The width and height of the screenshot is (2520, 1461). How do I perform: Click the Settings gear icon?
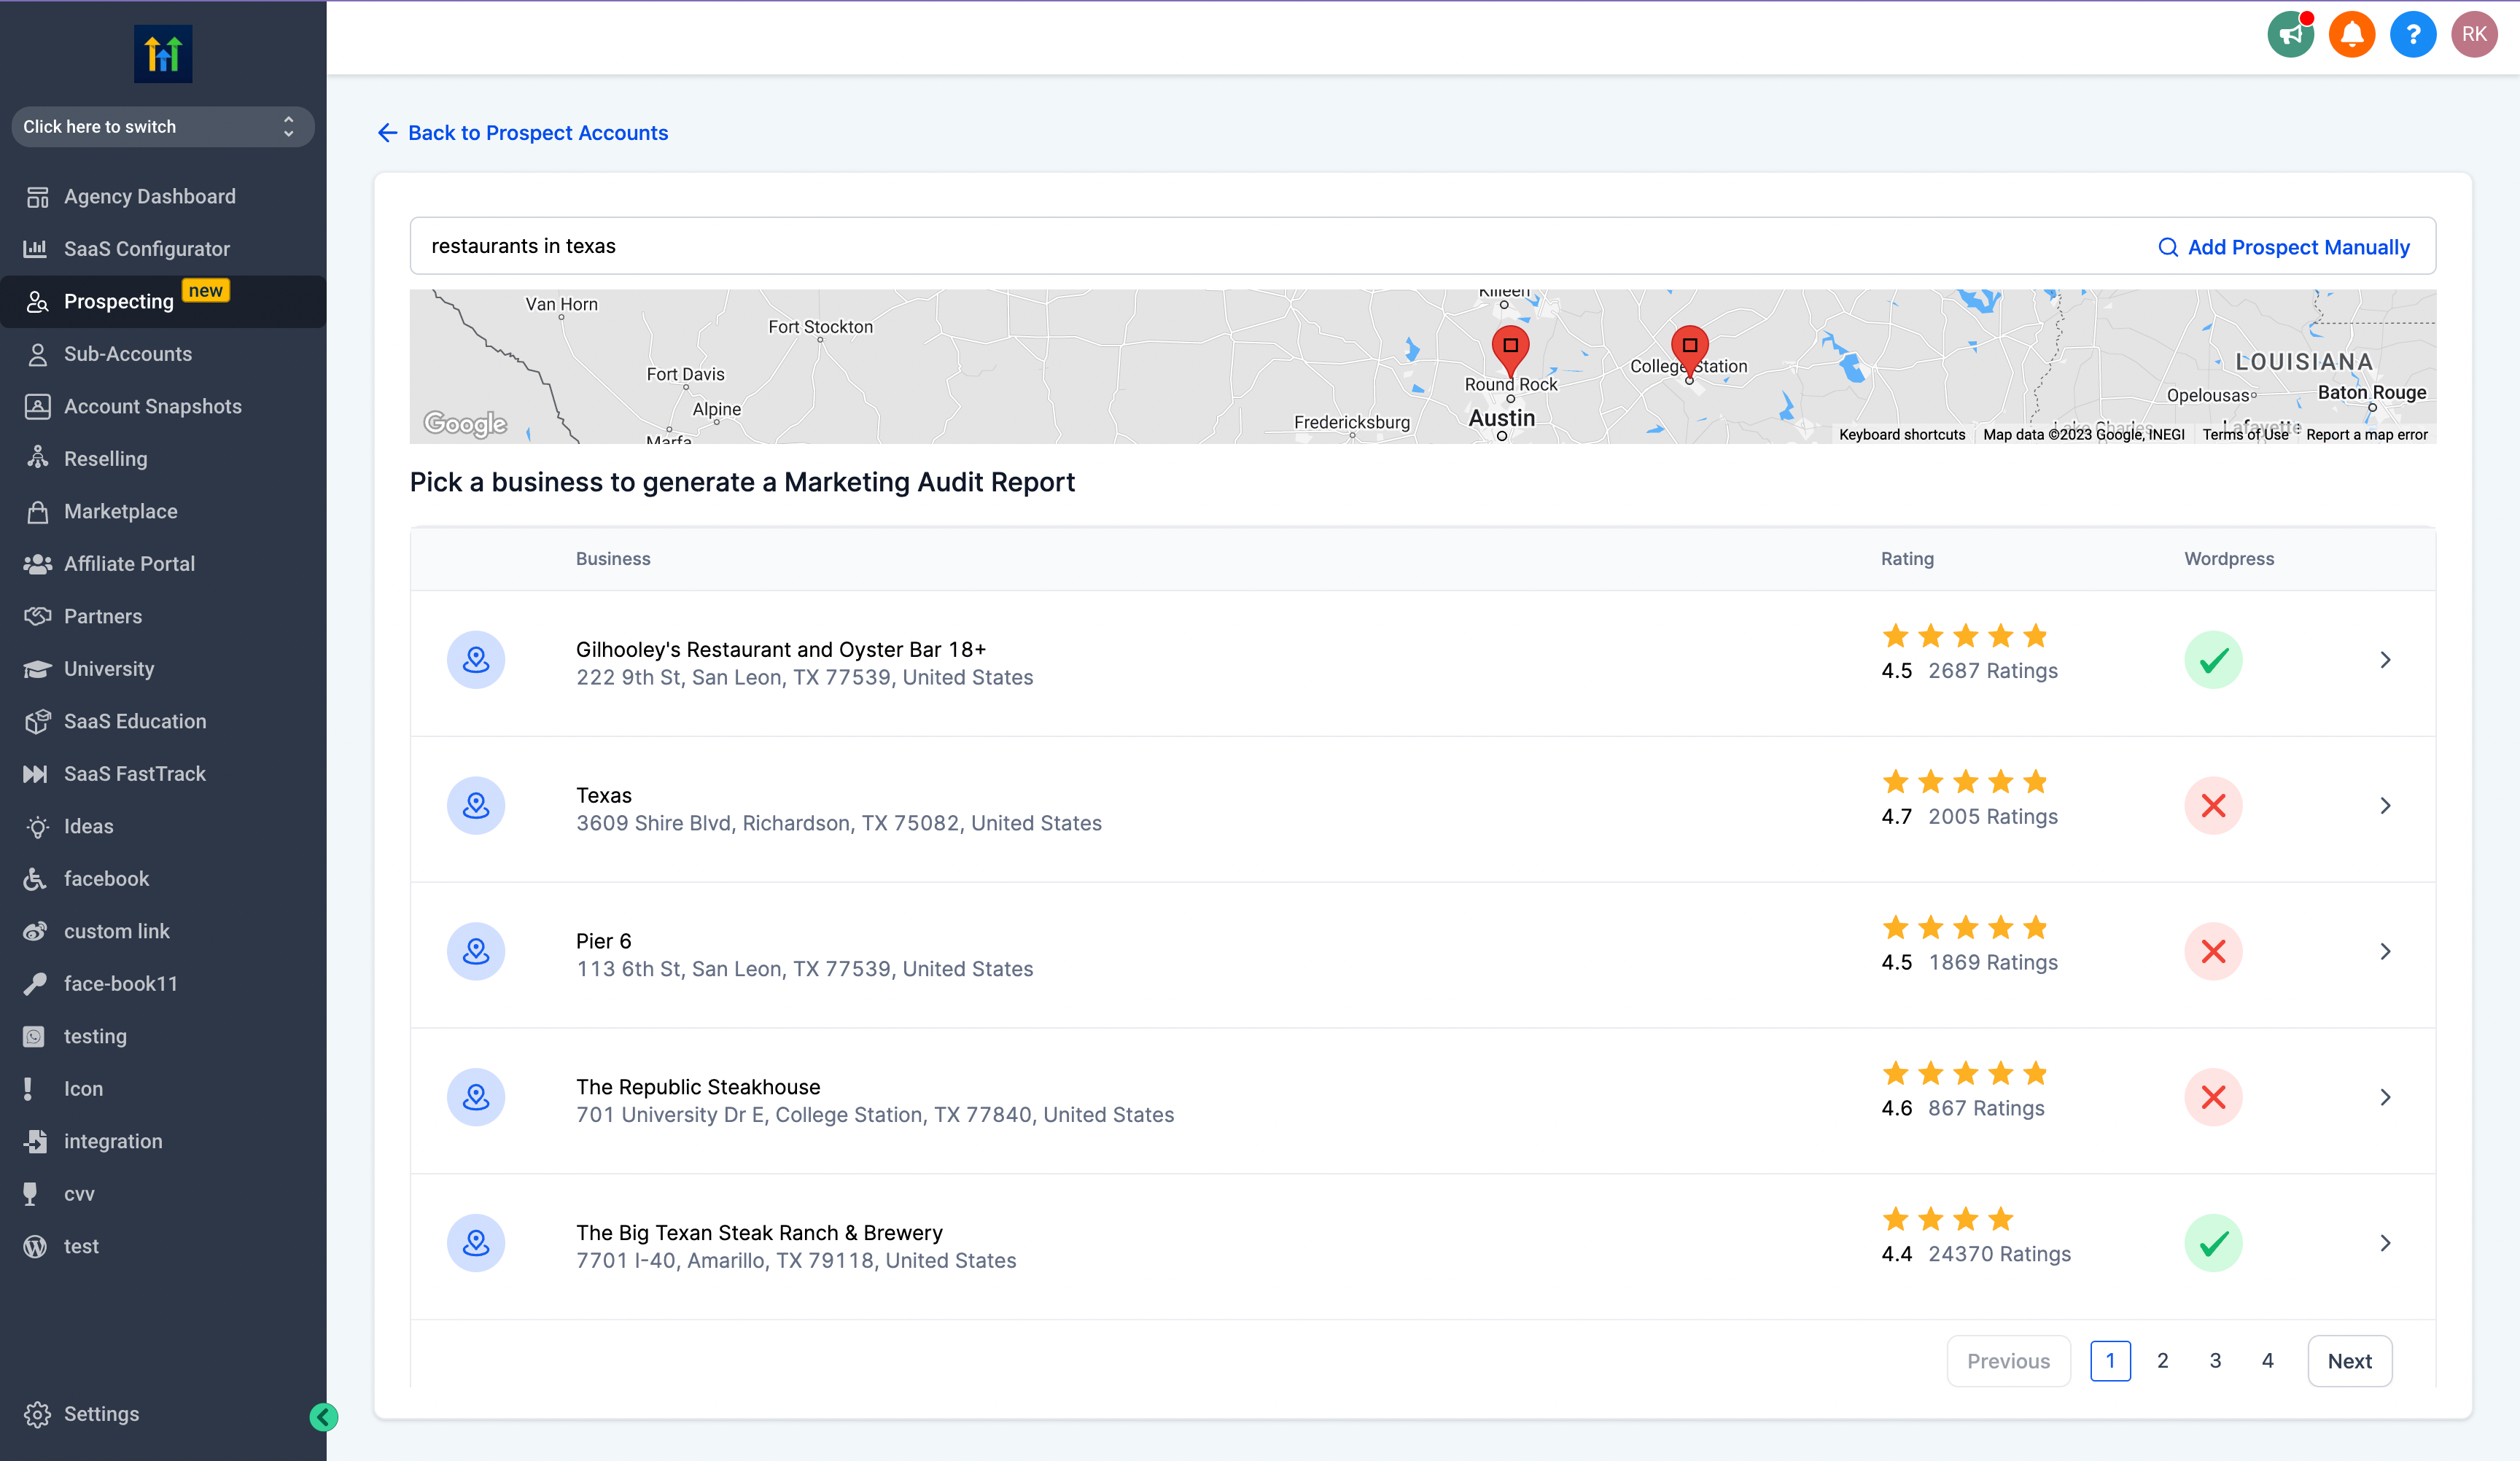click(37, 1414)
